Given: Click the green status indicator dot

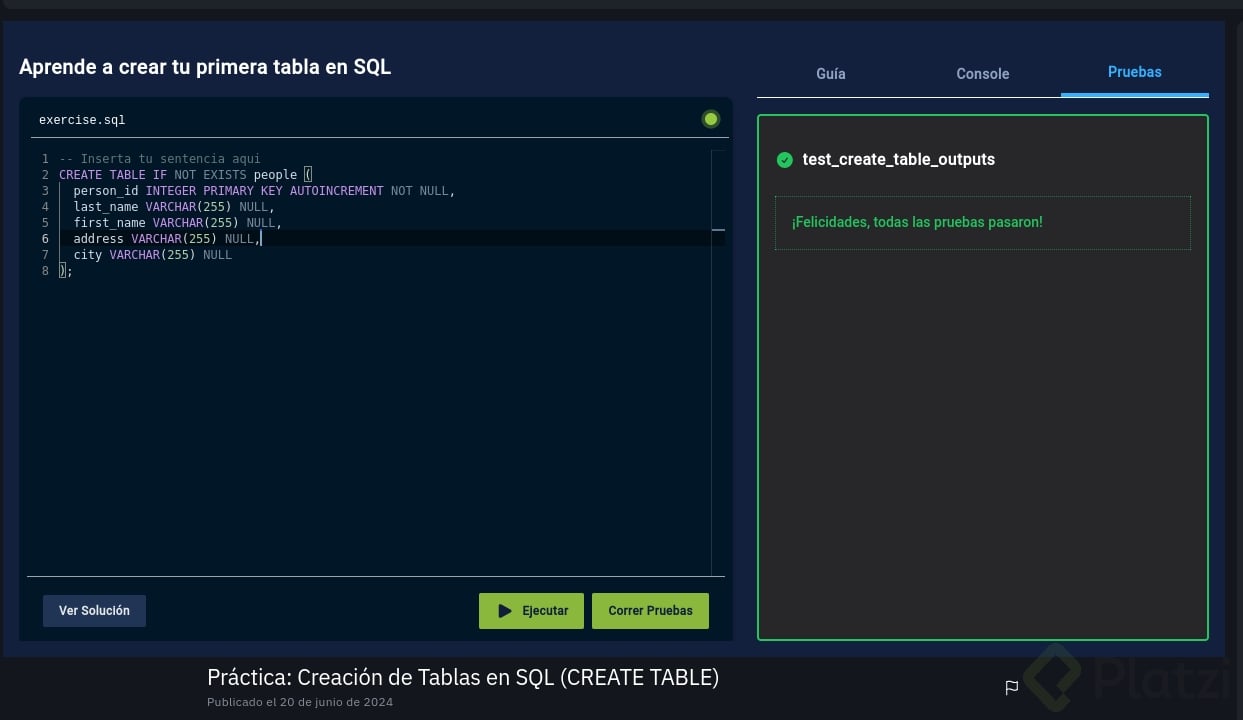Looking at the screenshot, I should 711,119.
